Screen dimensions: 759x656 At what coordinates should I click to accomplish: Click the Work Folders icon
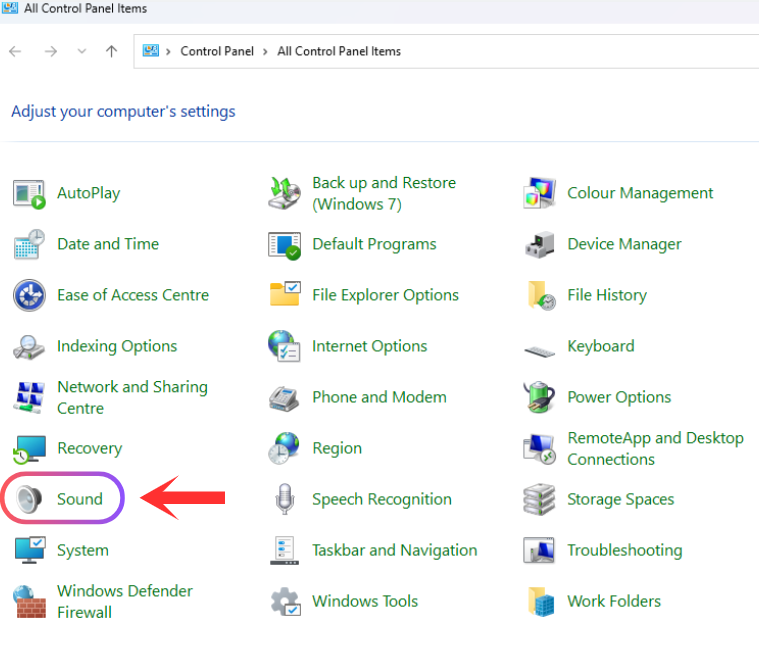541,602
